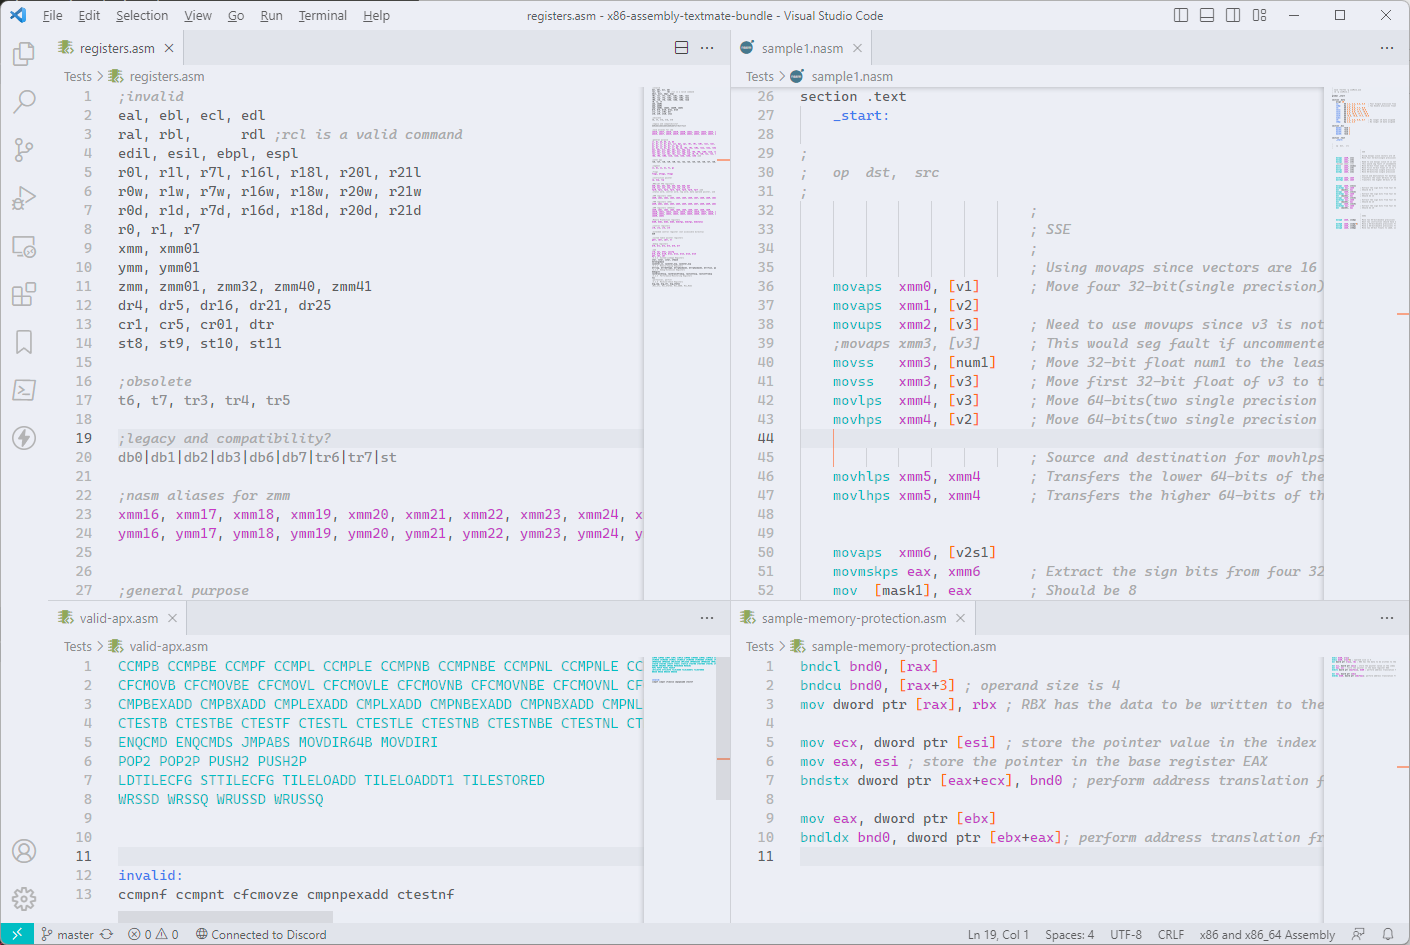Open the Explorer view in activity bar
This screenshot has height=945, width=1410.
click(24, 53)
